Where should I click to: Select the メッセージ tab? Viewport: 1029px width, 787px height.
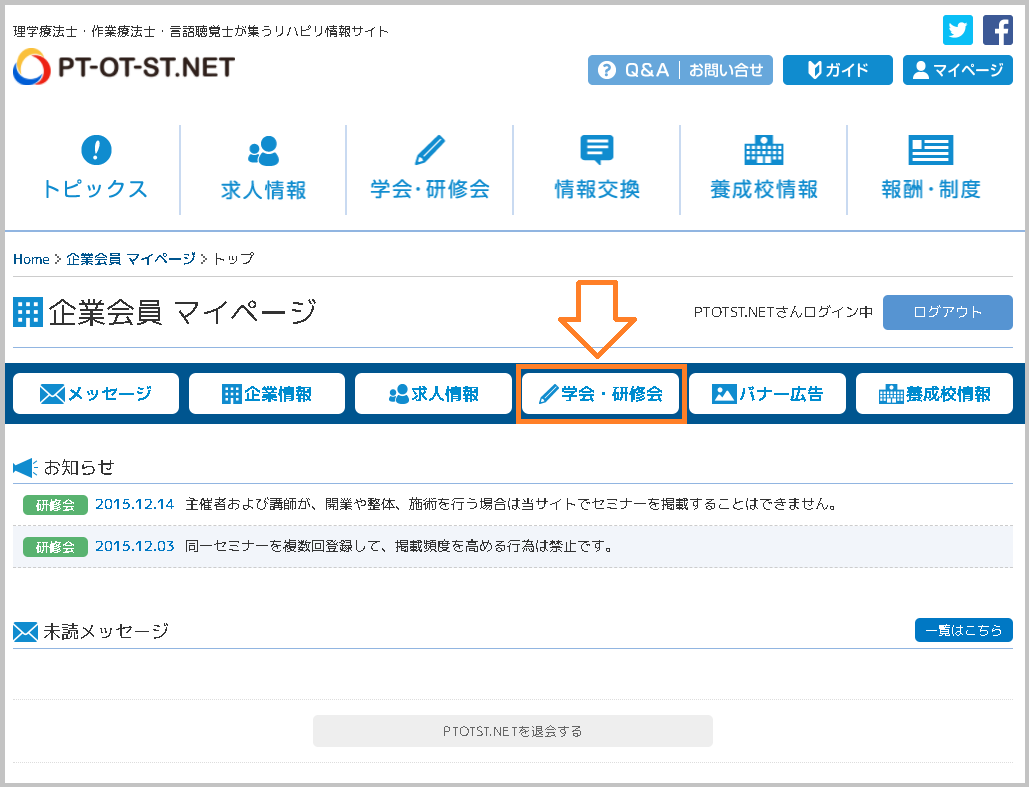(96, 394)
